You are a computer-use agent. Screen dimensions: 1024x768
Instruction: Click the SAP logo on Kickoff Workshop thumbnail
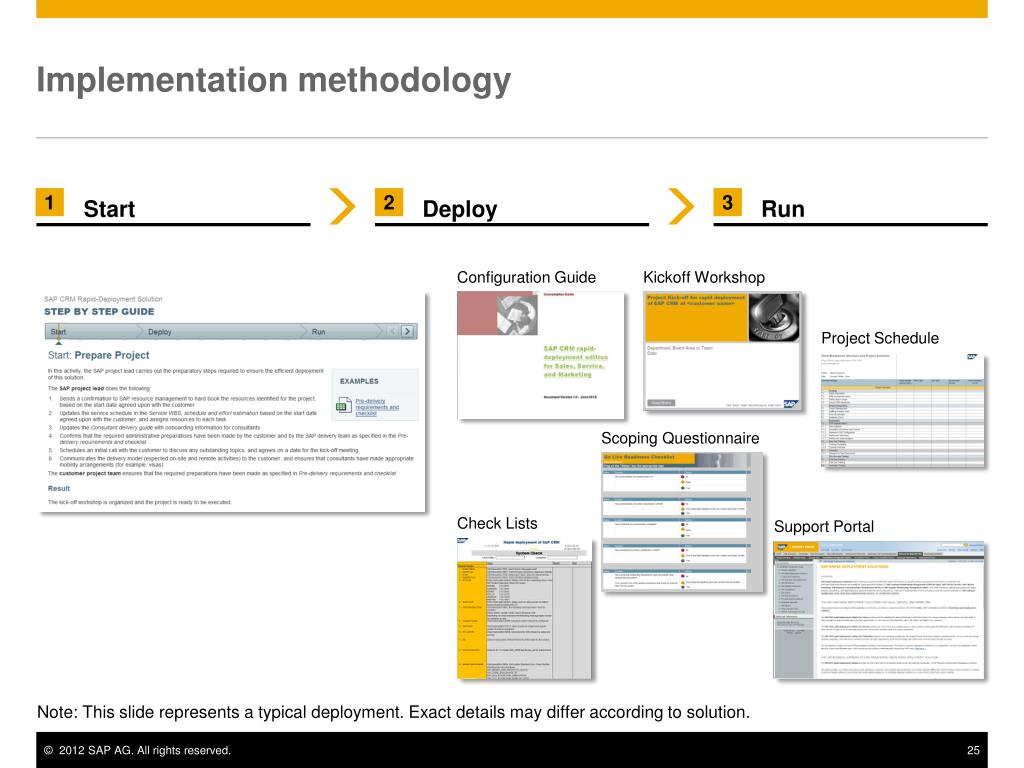(x=791, y=404)
